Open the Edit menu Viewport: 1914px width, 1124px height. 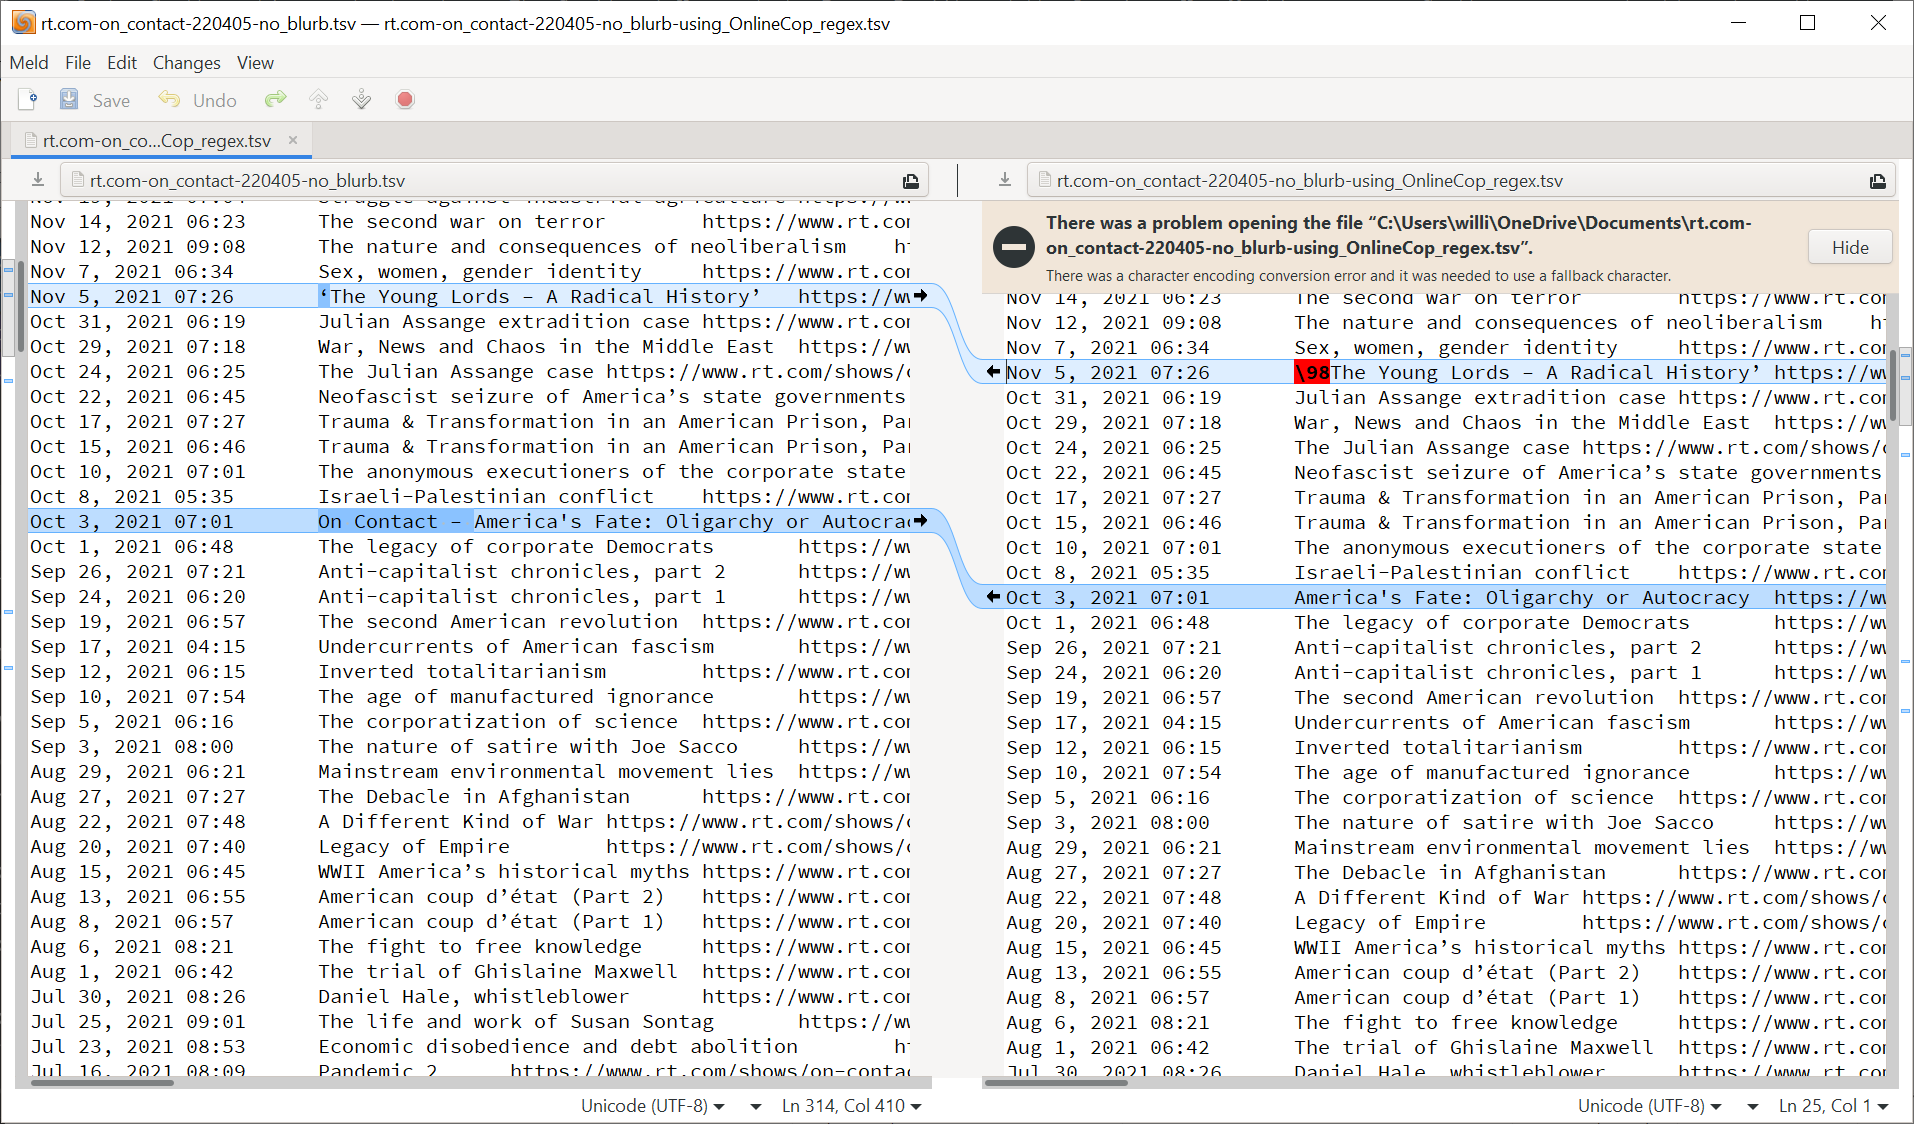pyautogui.click(x=122, y=62)
